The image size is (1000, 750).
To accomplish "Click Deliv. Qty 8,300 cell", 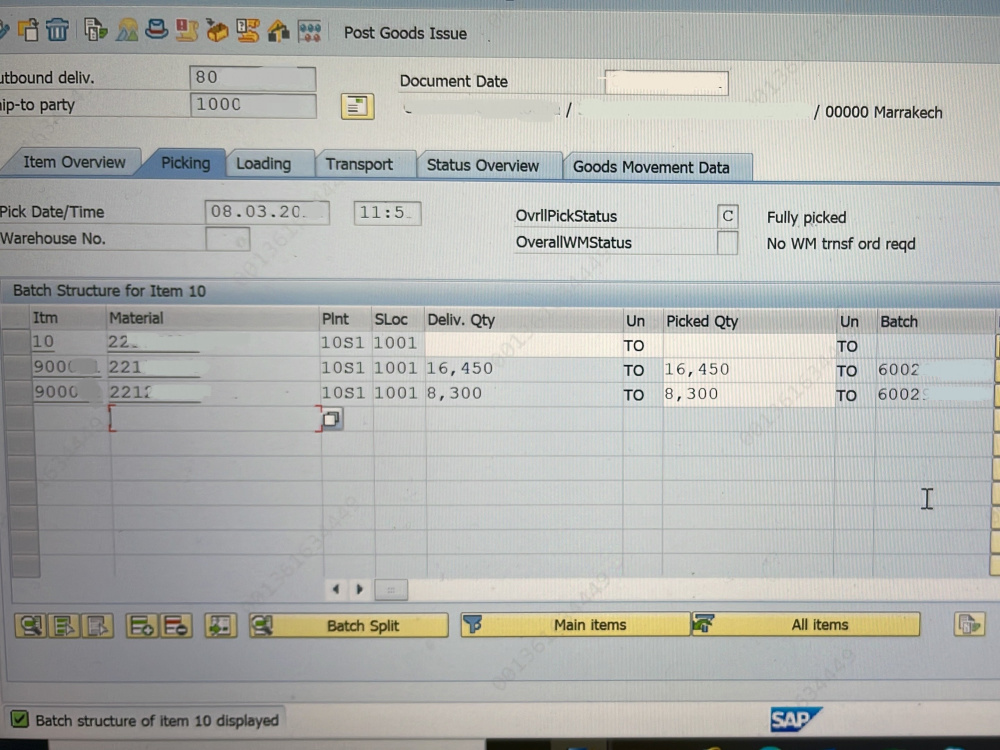I will pyautogui.click(x=524, y=393).
